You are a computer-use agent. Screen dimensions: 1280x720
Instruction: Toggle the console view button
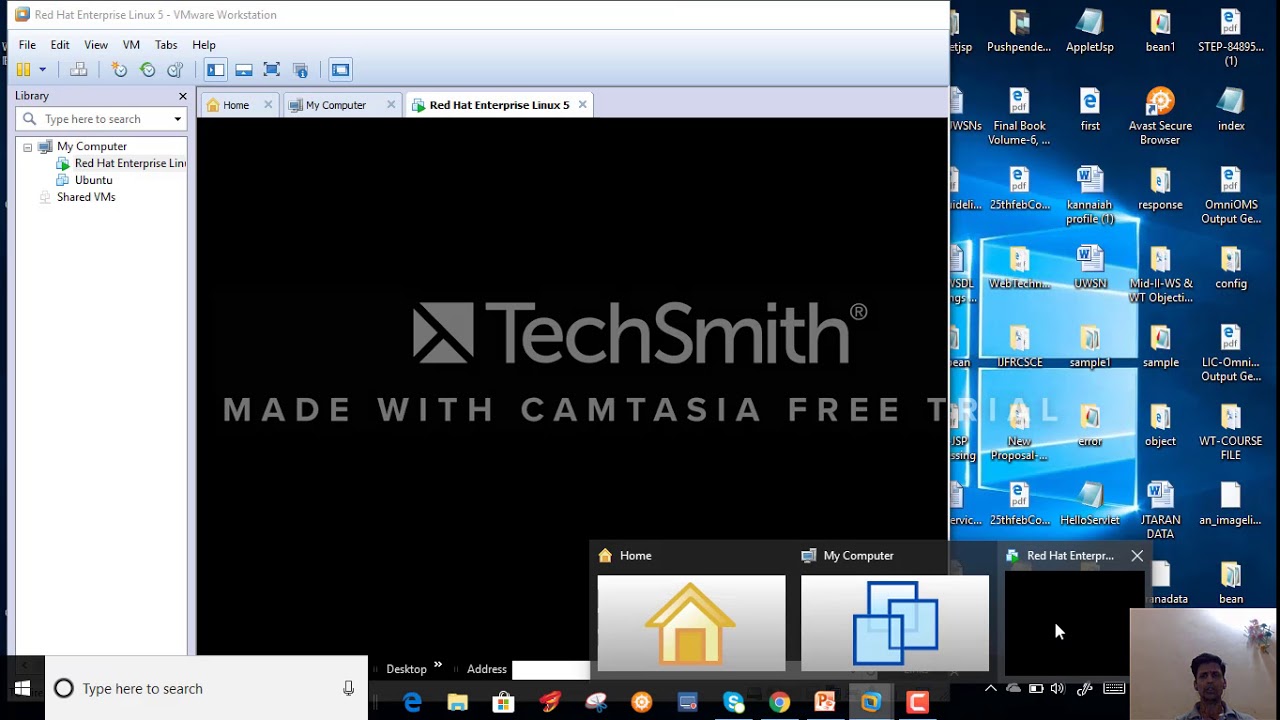tap(341, 70)
